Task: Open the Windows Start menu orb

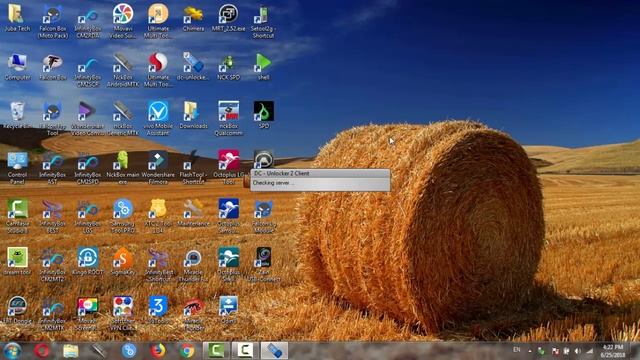Action: 12,351
